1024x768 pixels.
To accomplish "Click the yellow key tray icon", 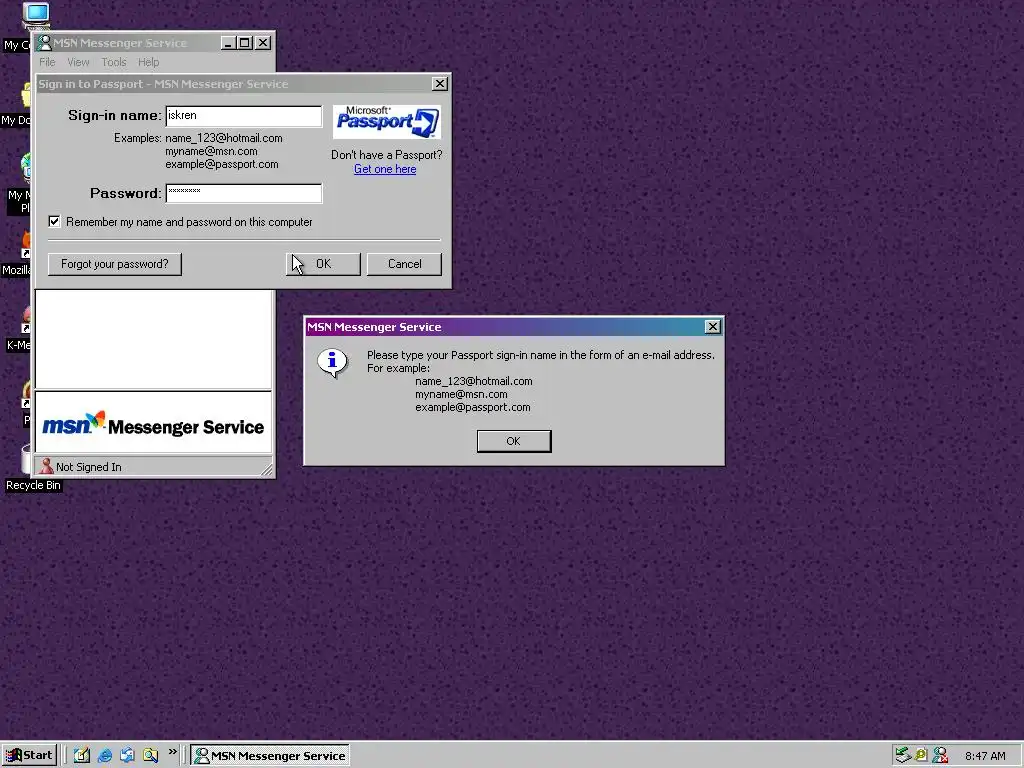I will click(x=921, y=756).
